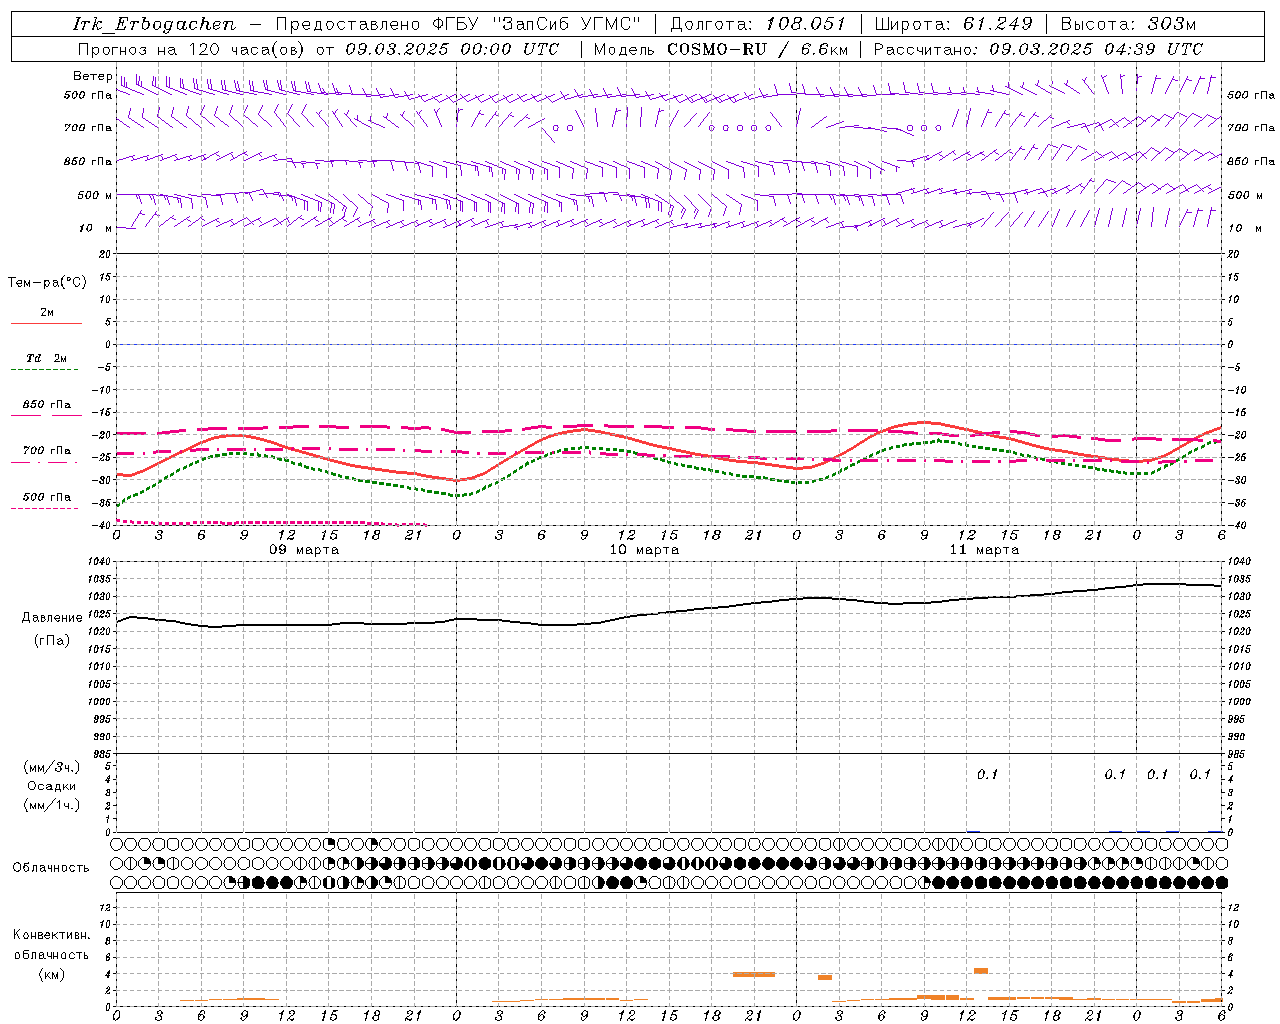Click the forecast start "09.03.2025 00:00 UTC"
Screen dimensions: 1280x1024
(452, 49)
